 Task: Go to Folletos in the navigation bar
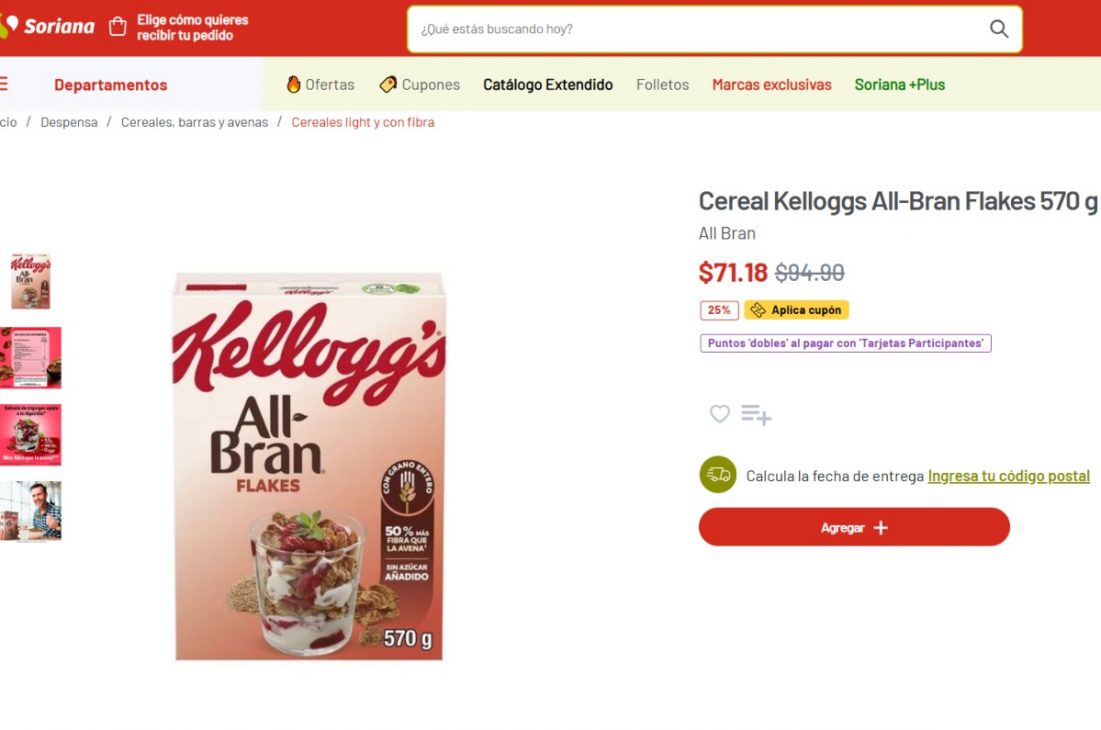662,85
